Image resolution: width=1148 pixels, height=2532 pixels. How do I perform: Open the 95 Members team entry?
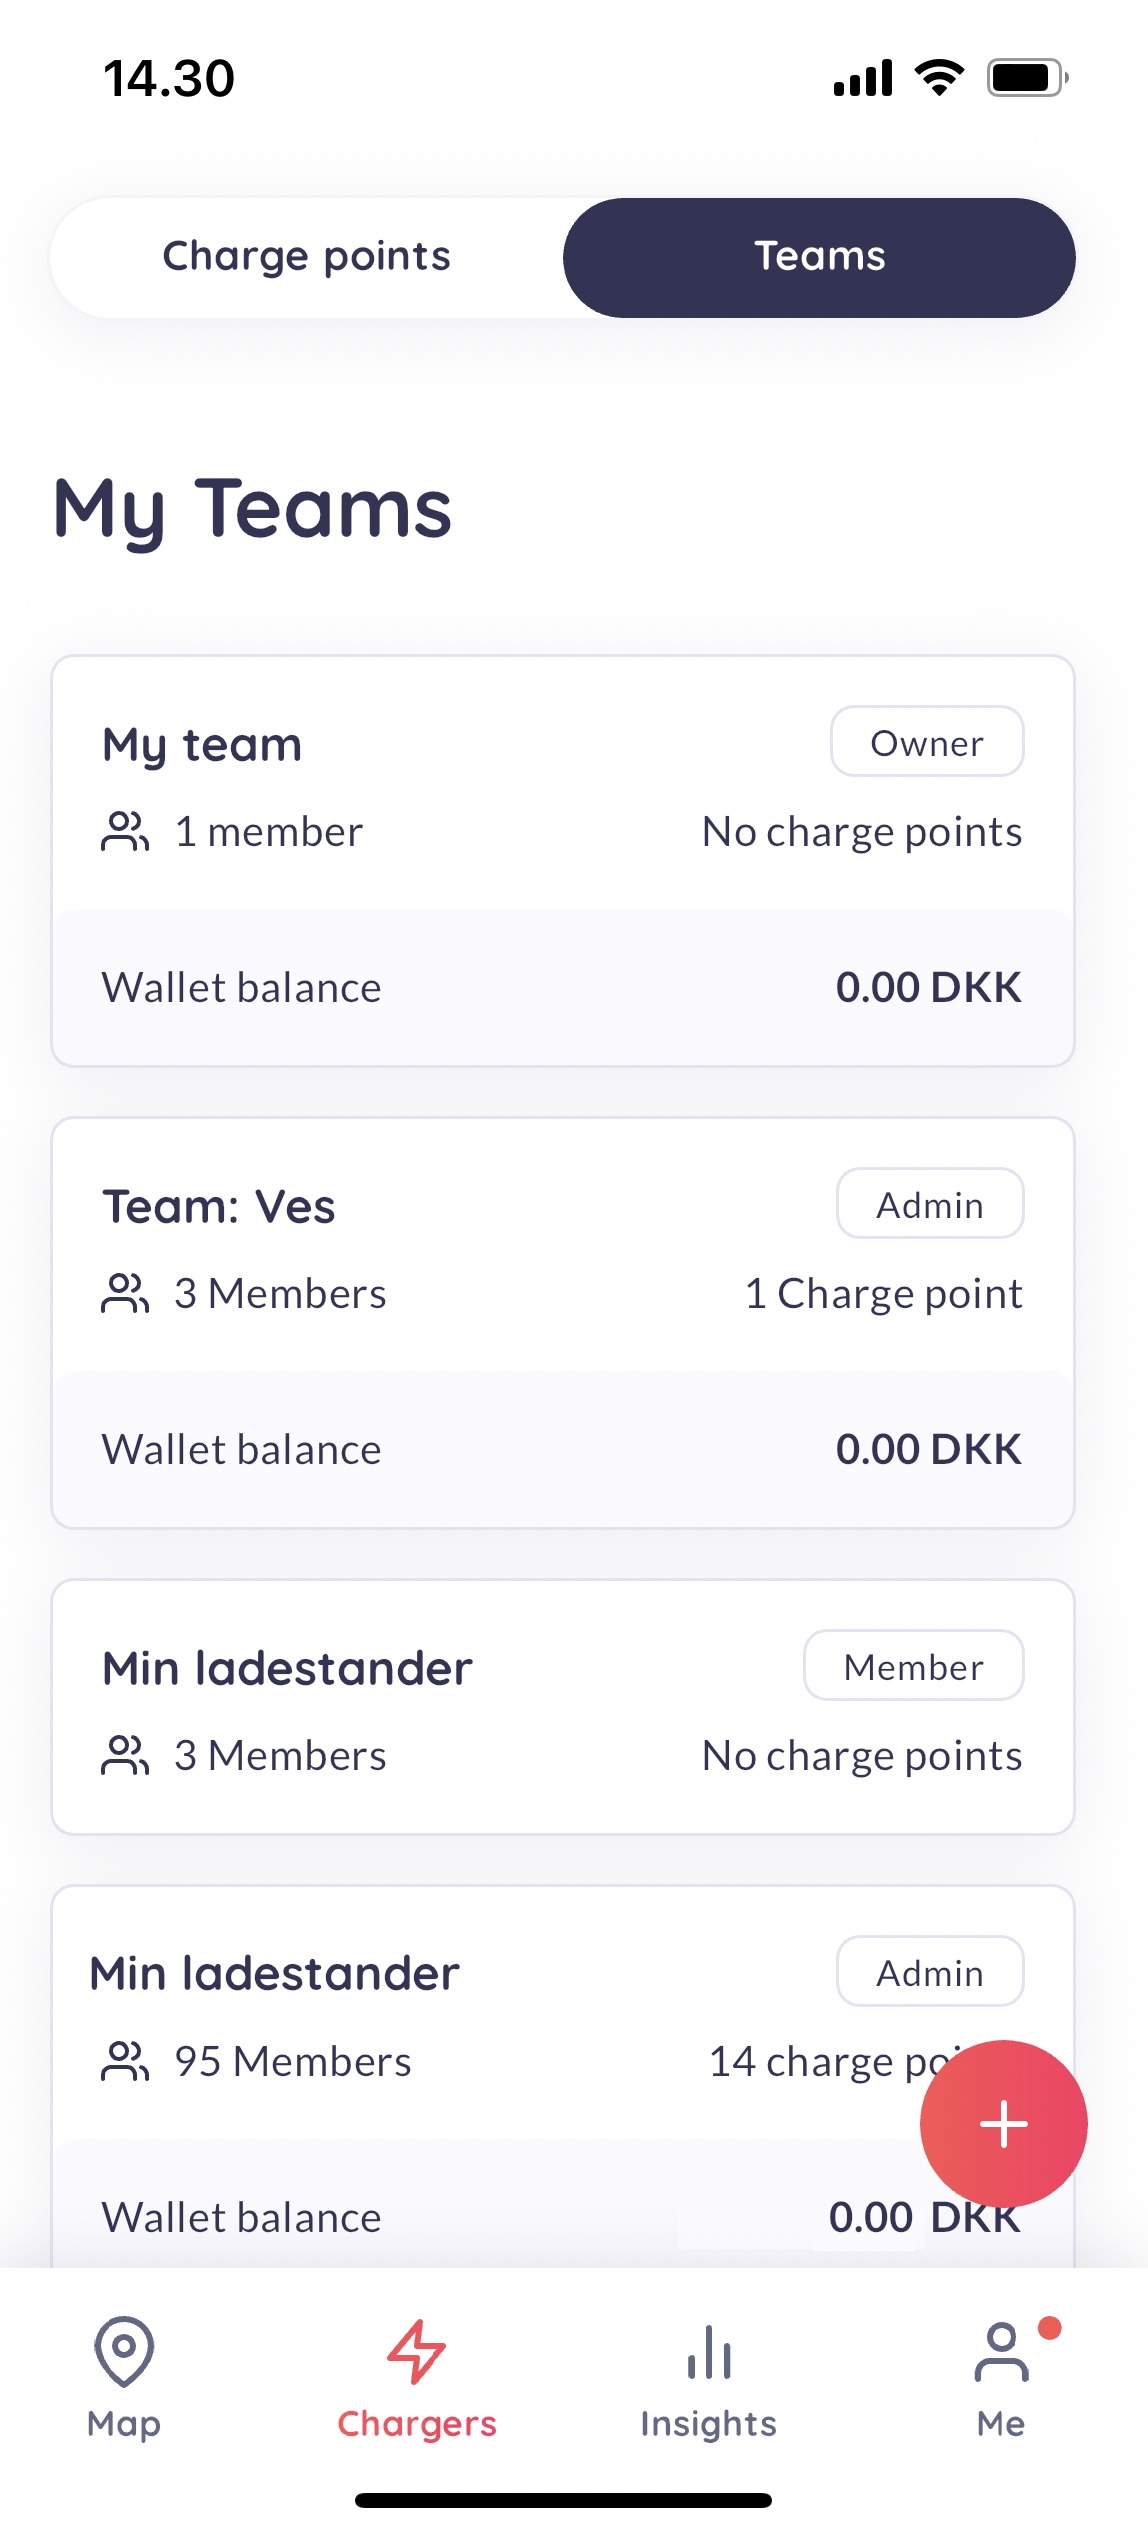pos(293,2062)
